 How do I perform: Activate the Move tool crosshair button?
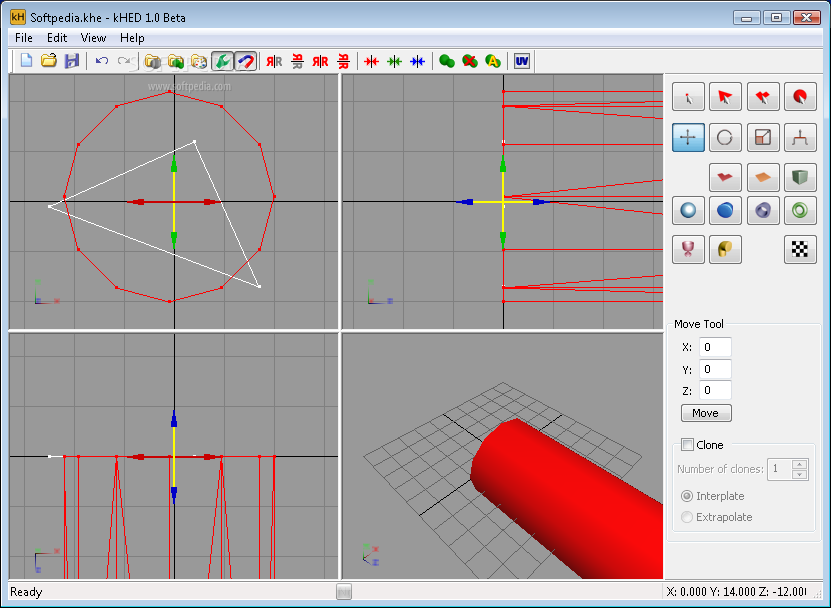click(688, 137)
